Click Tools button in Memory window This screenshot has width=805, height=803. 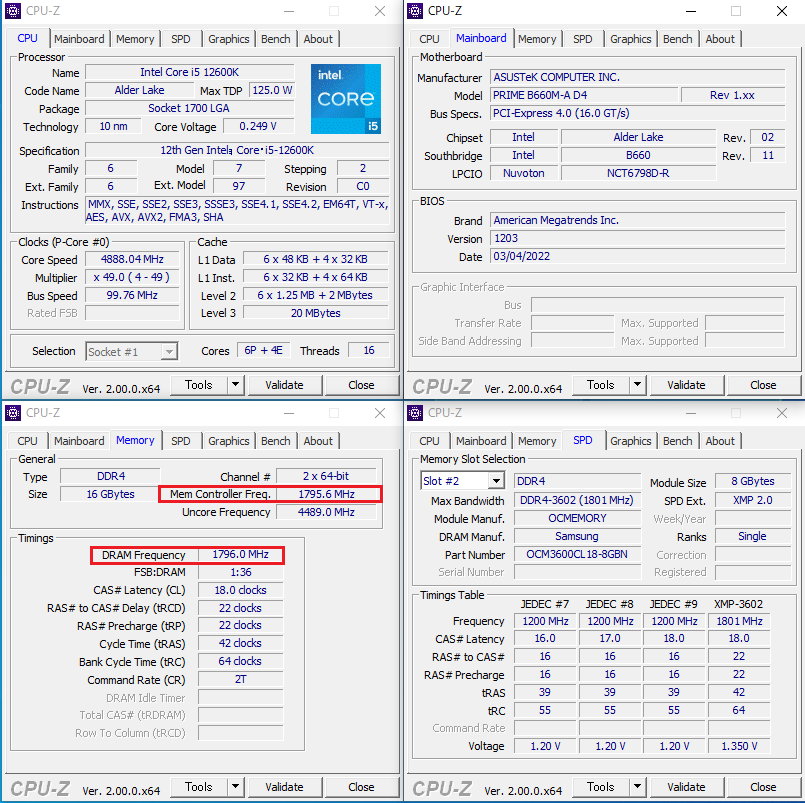[199, 787]
